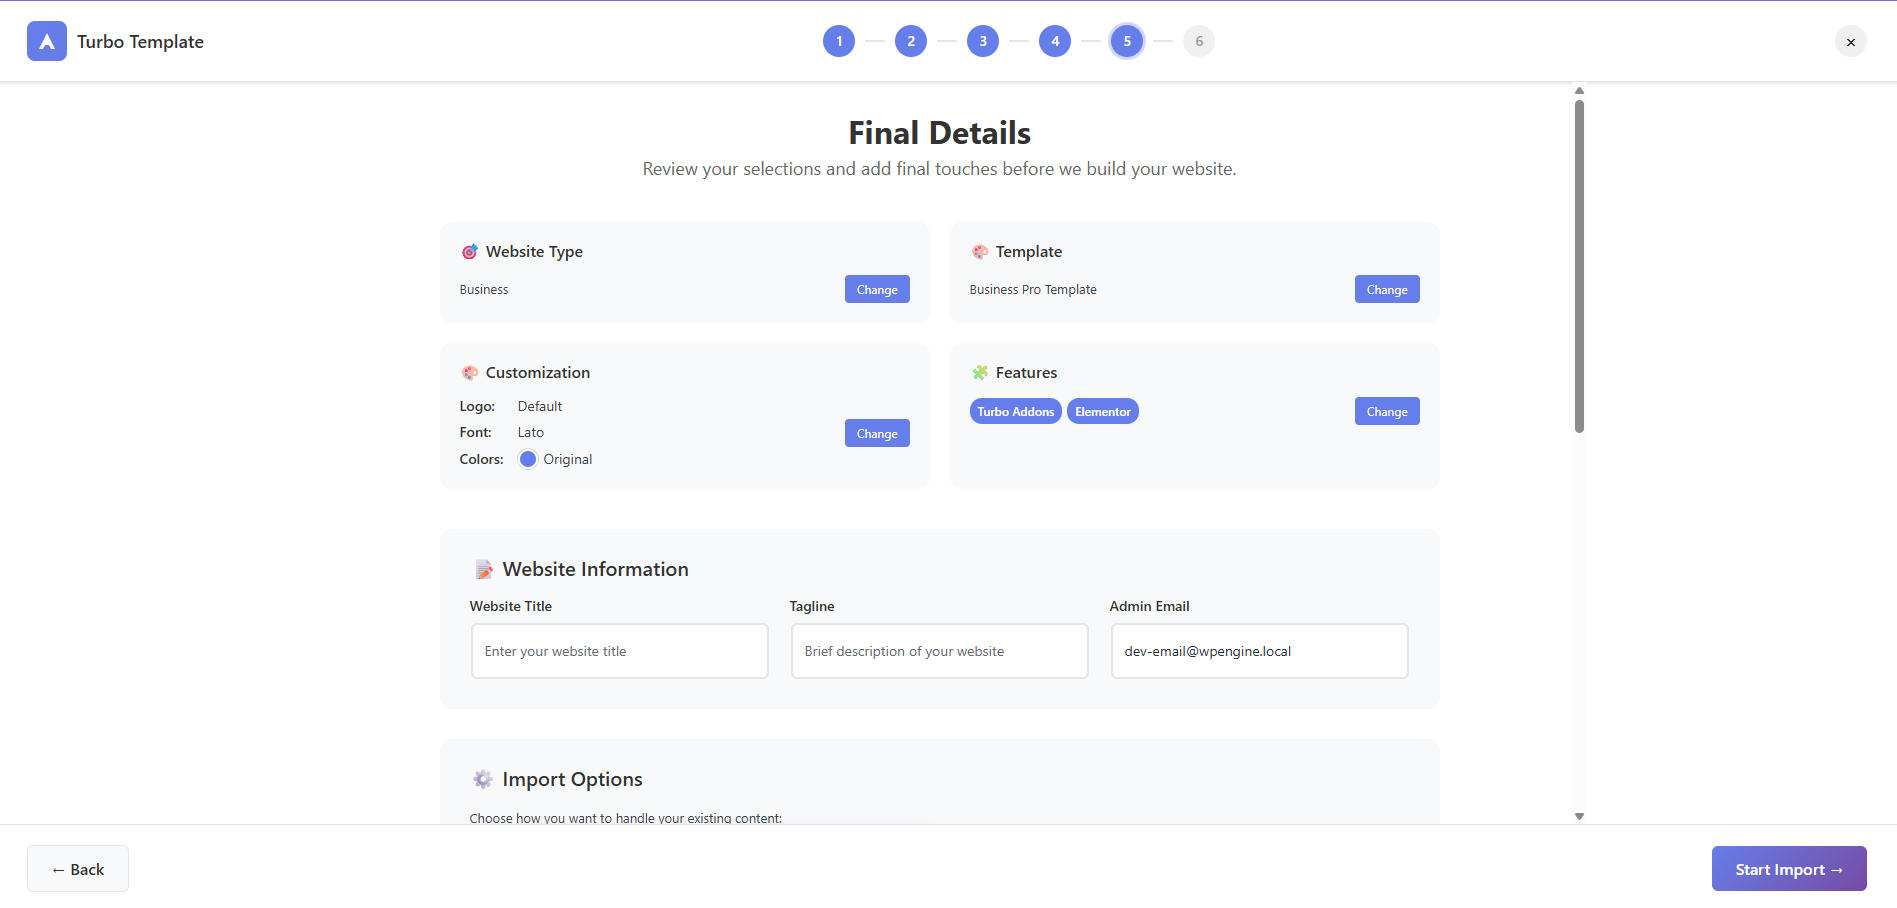The height and width of the screenshot is (908, 1897).
Task: Click the Template palette icon
Action: point(979,252)
